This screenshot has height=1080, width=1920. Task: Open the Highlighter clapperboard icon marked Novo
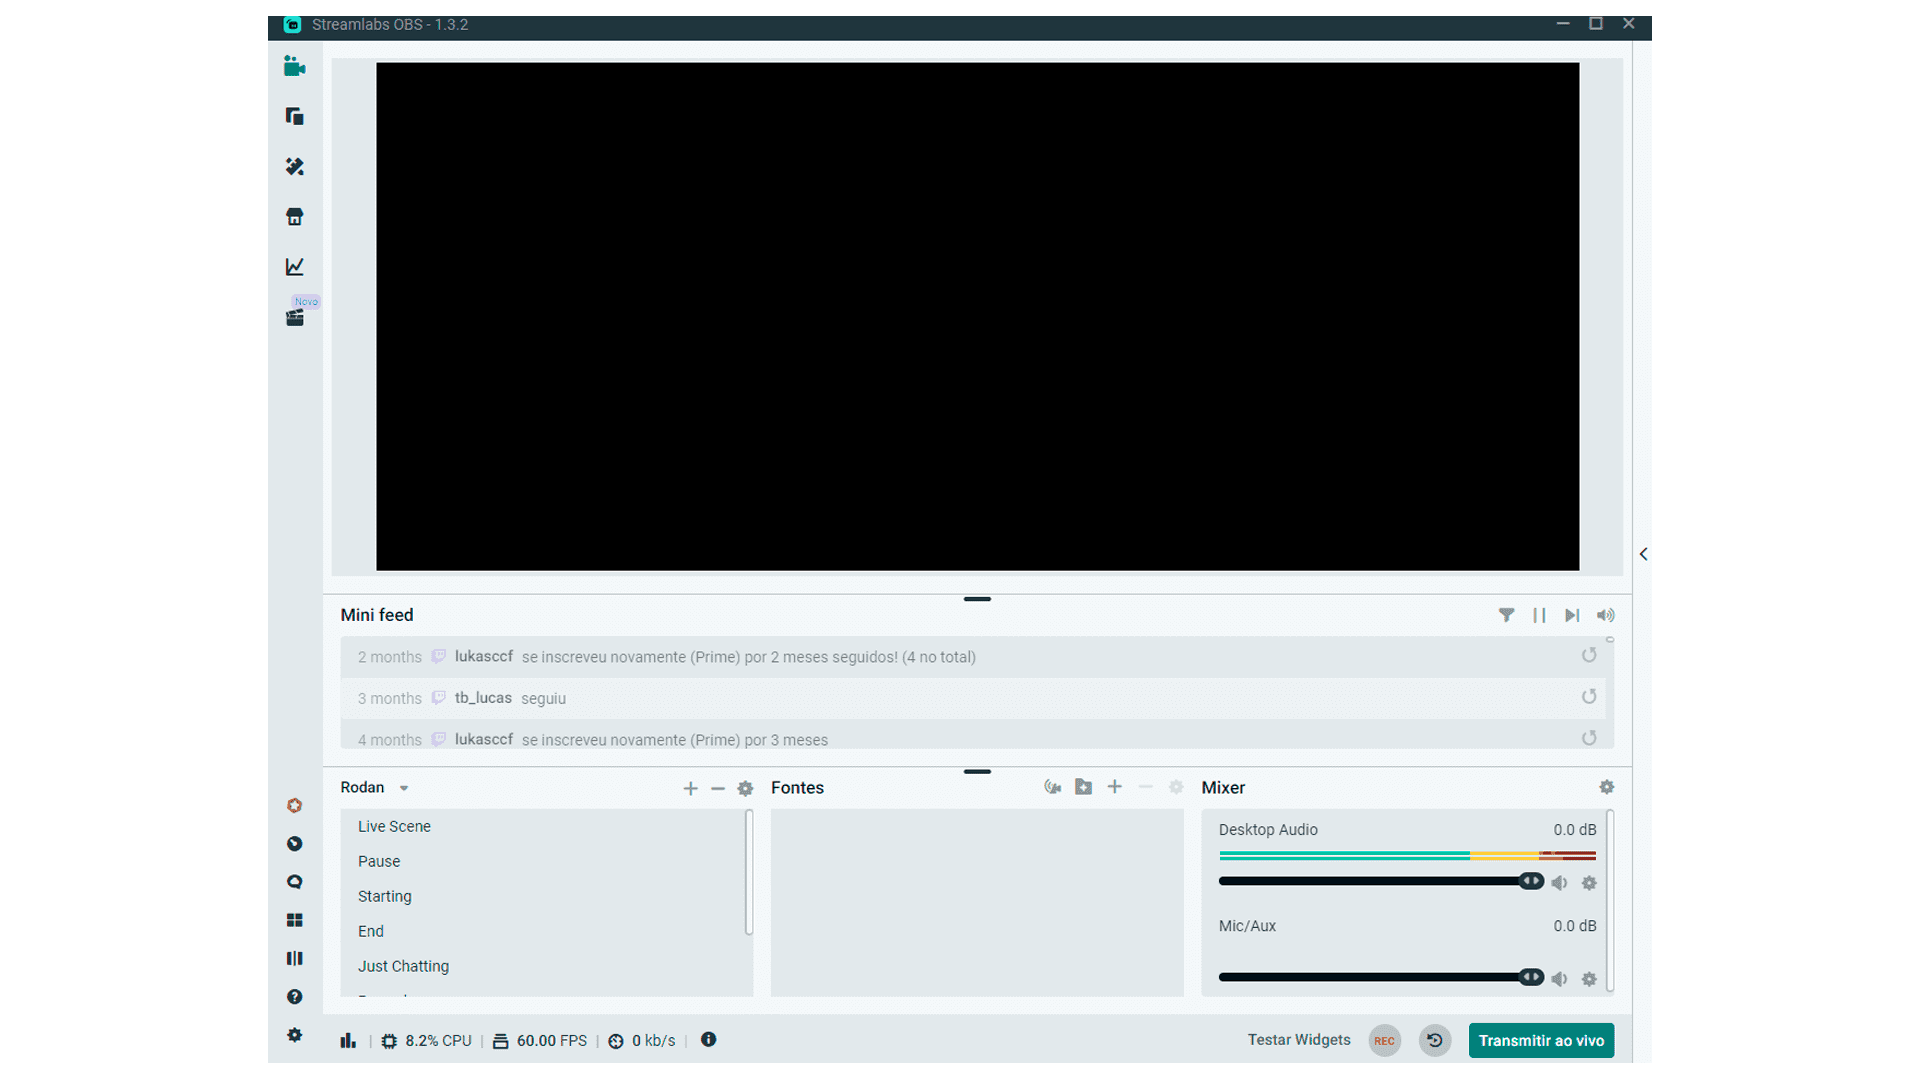pos(294,317)
